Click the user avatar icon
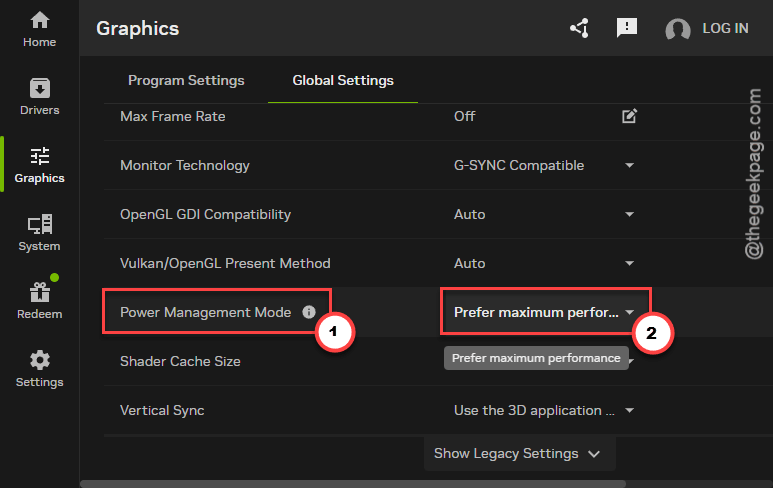 tap(677, 29)
